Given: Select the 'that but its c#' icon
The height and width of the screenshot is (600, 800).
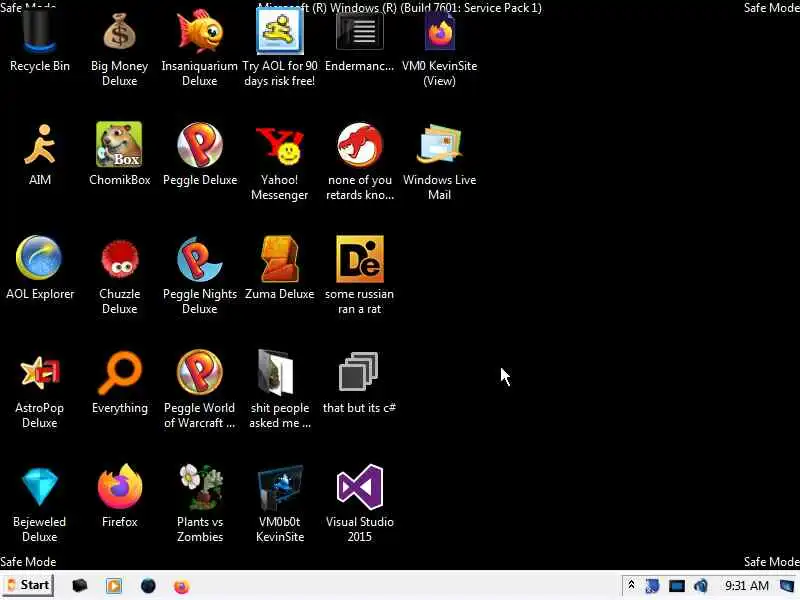Looking at the screenshot, I should pyautogui.click(x=359, y=371).
